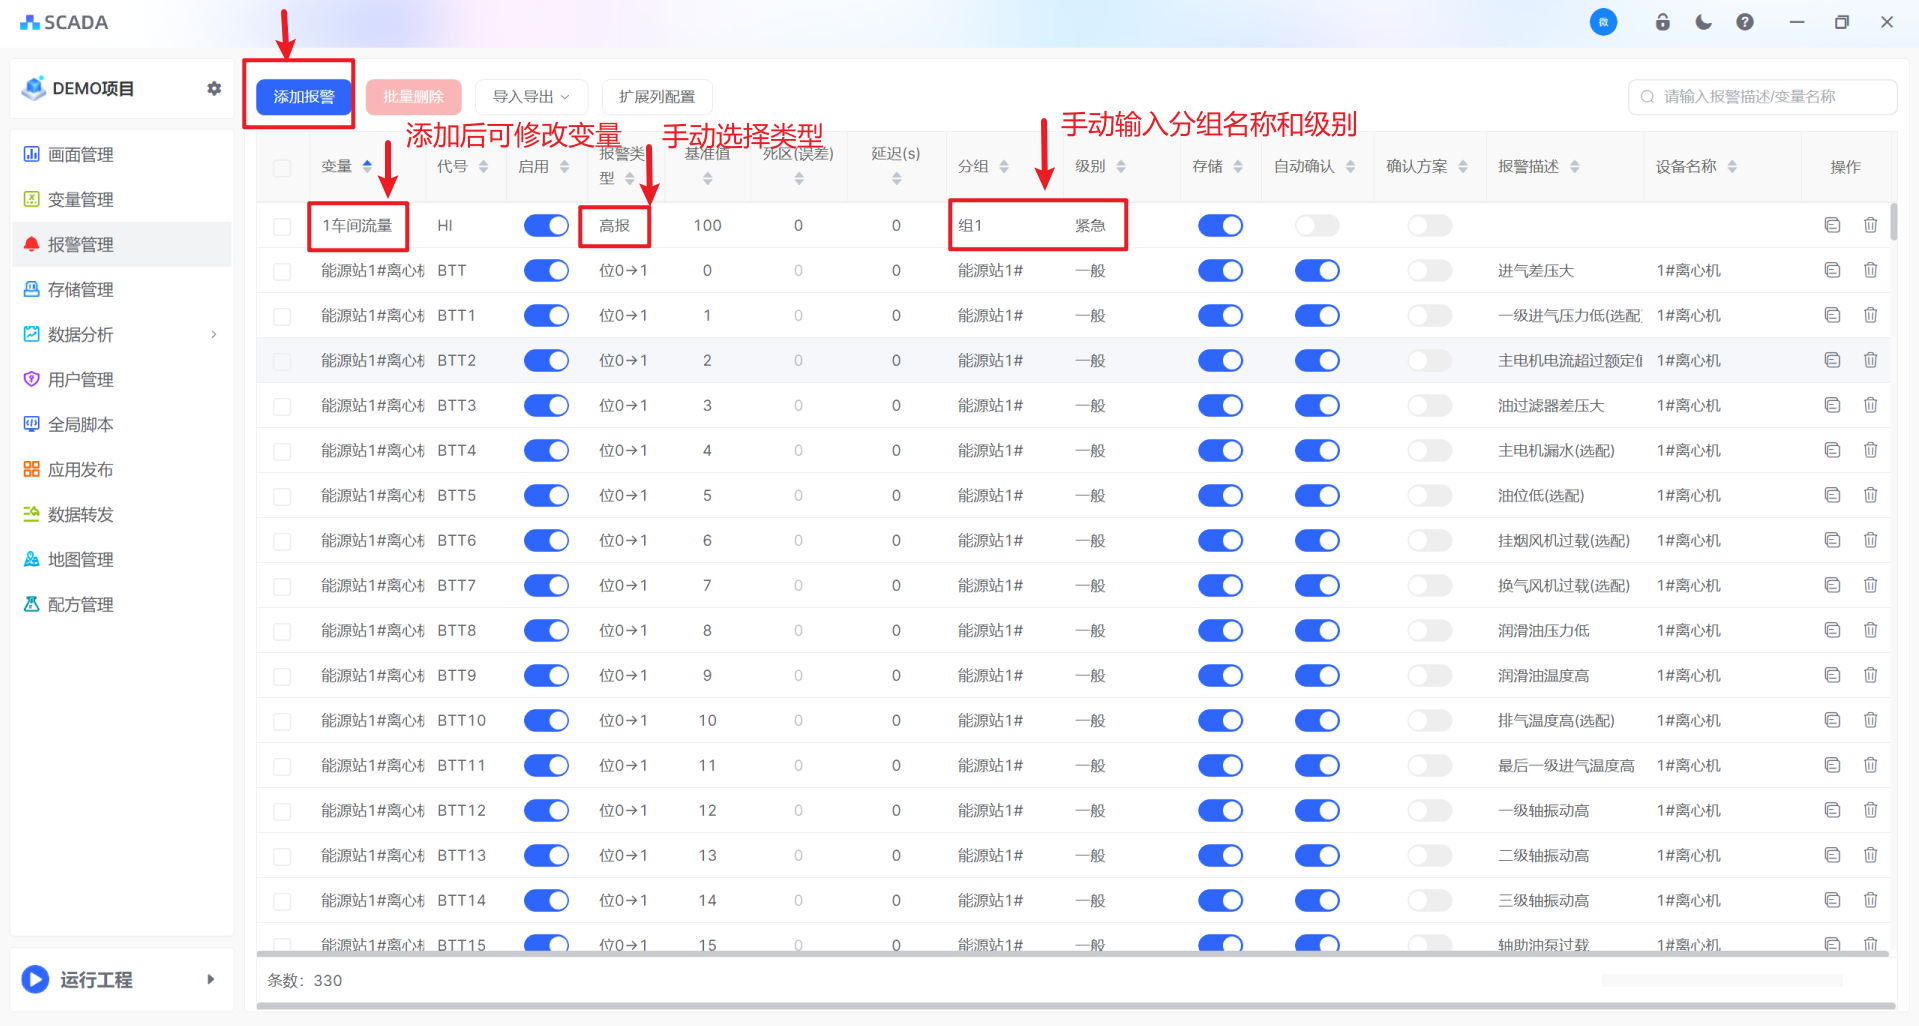
Task: Click the 扩展列配置 button
Action: pyautogui.click(x=656, y=97)
